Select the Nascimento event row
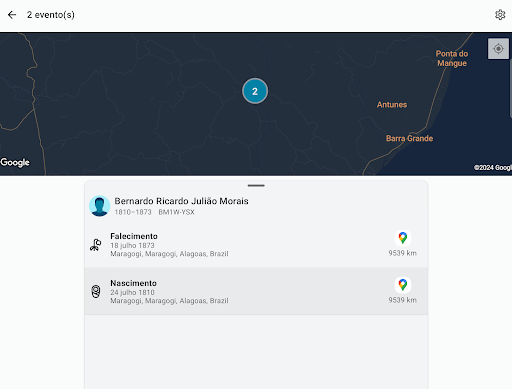 pos(256,291)
